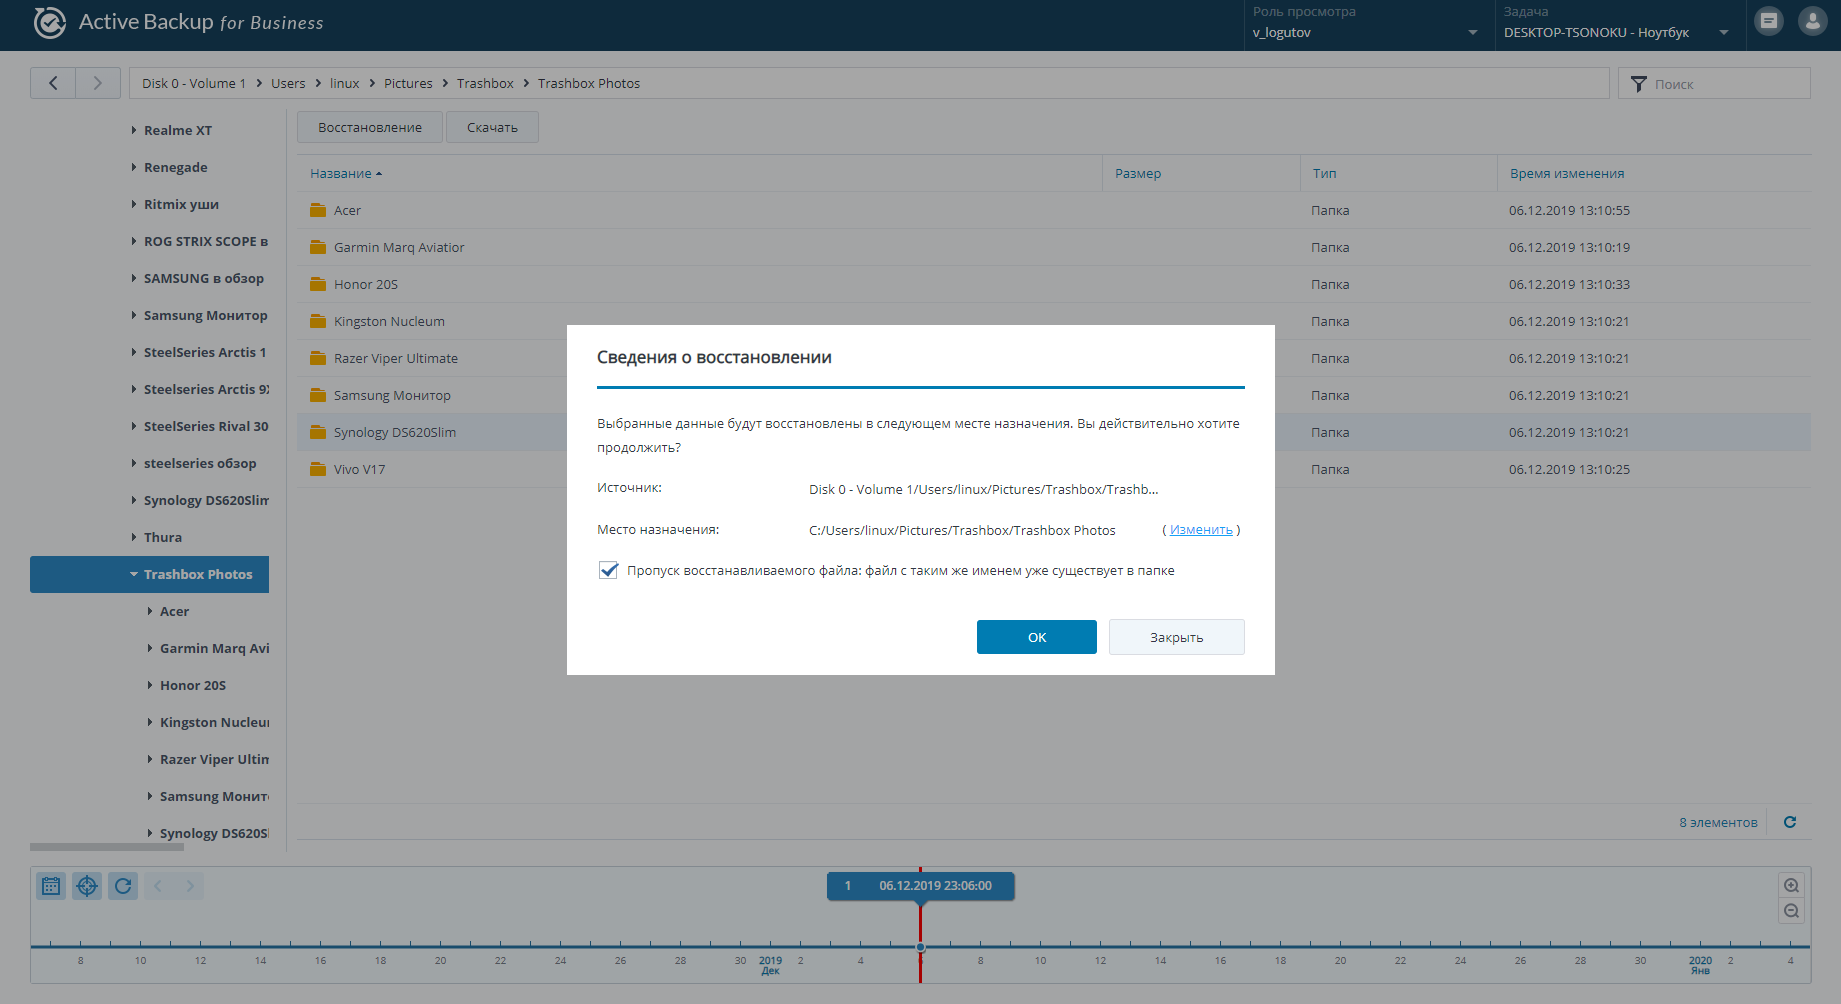Click the Vivo V17 folder icon
1841x1004 pixels.
pyautogui.click(x=318, y=469)
